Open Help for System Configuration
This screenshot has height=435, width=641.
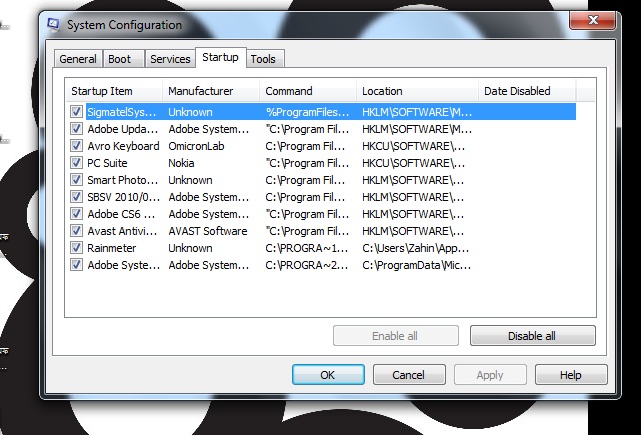click(571, 374)
